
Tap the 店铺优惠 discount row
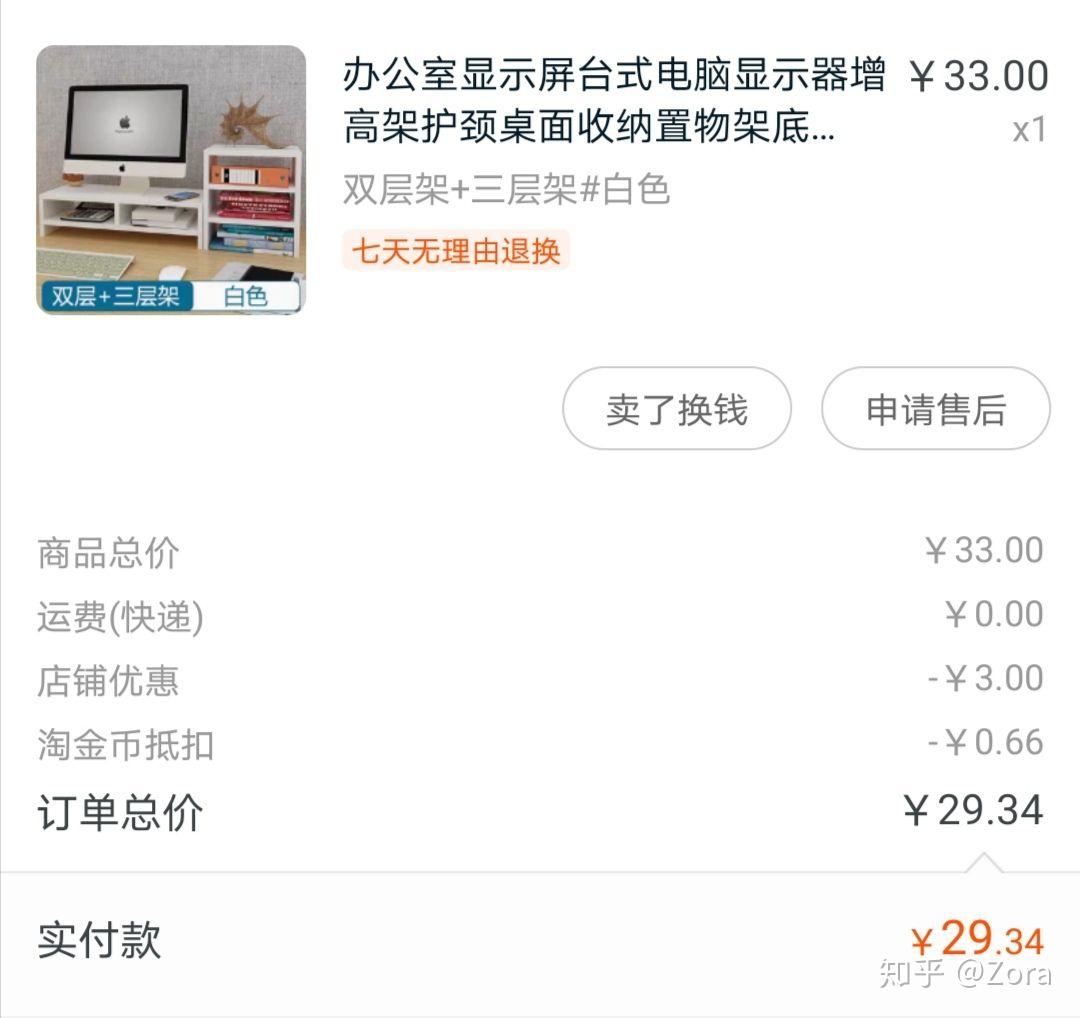(x=540, y=680)
